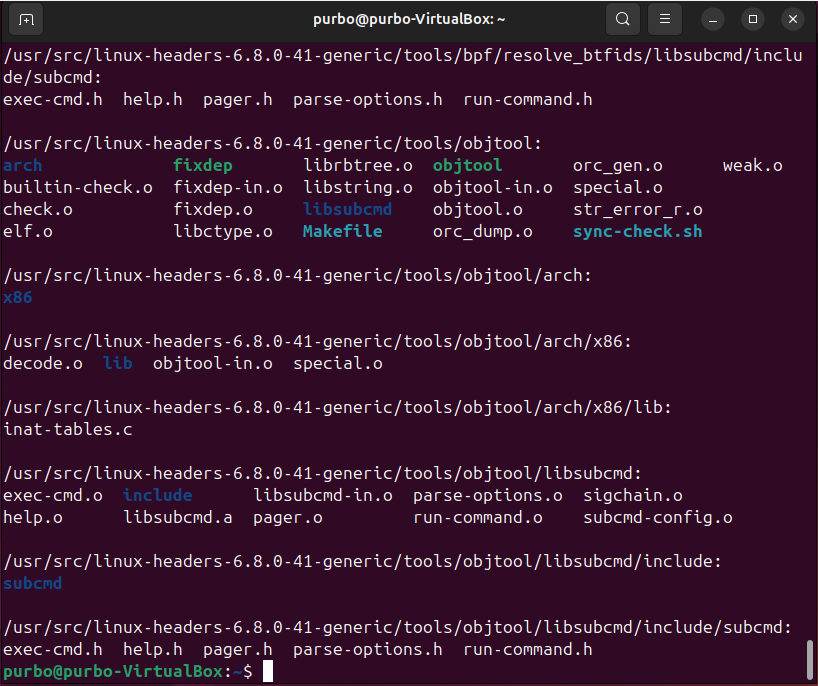This screenshot has width=818, height=686.
Task: Click the x86 directory name
Action: pos(18,297)
